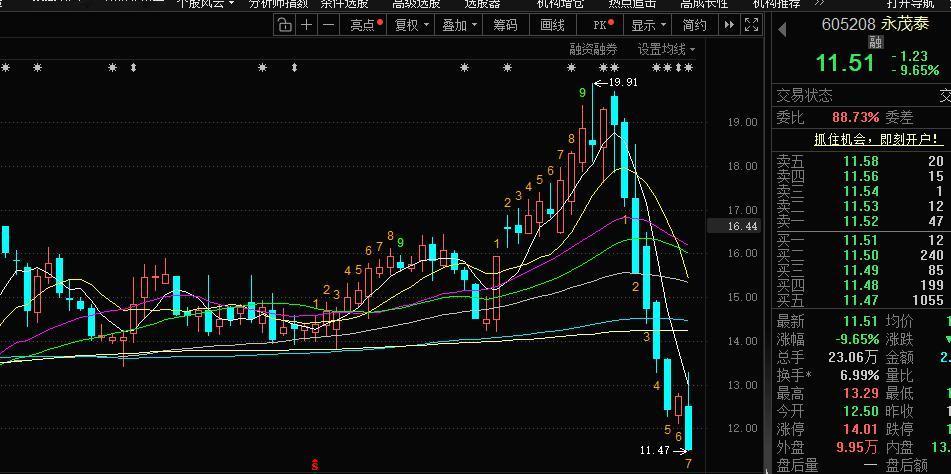
Task: Zoom in the chart with plus icon
Action: [x=307, y=25]
